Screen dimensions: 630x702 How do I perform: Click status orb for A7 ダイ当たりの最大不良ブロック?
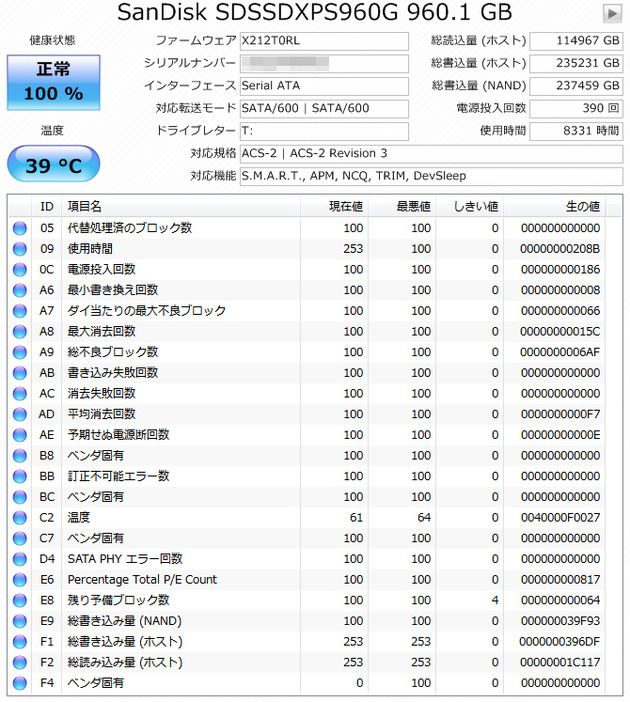click(x=20, y=311)
